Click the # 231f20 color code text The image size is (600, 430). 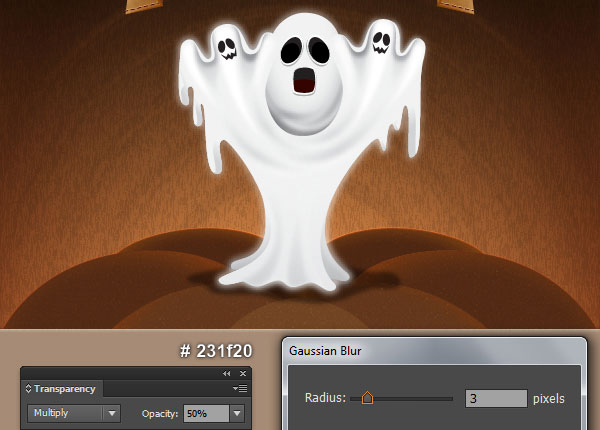pos(216,351)
